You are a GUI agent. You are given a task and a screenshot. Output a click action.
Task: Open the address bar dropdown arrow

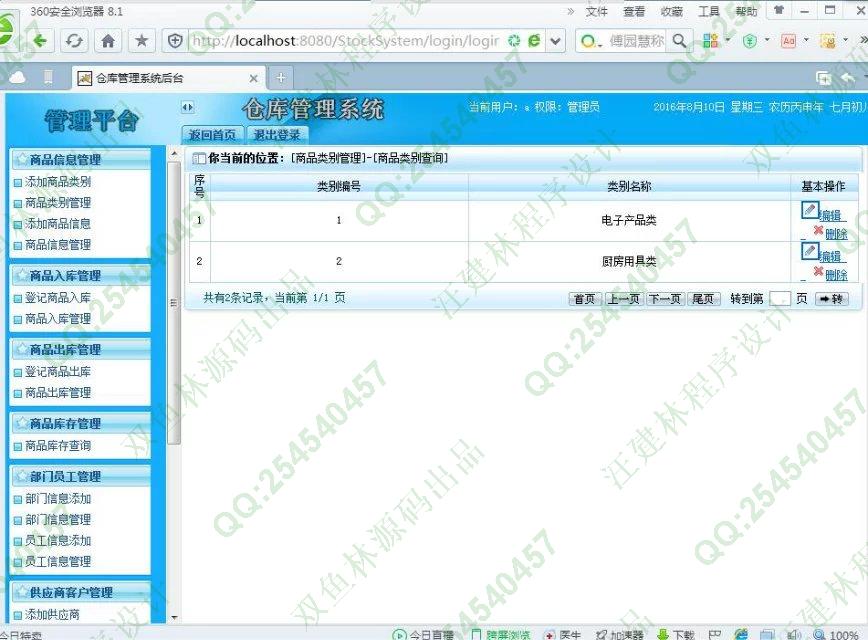(x=555, y=41)
